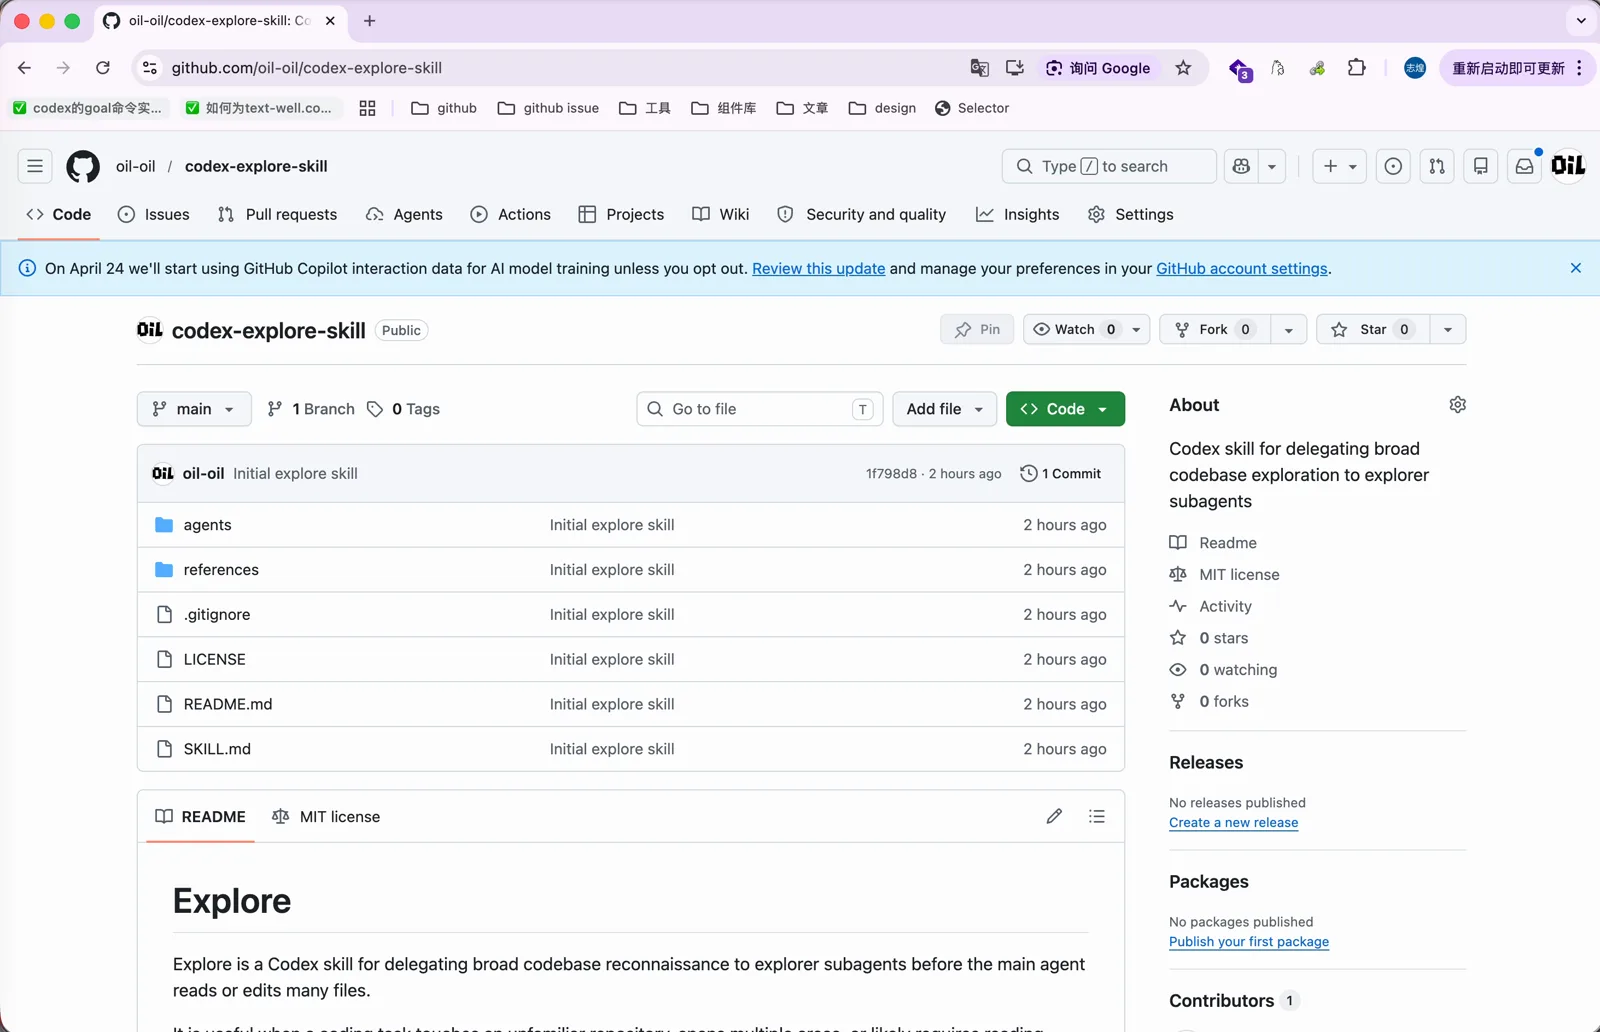Click the translate page icon in address bar
The image size is (1600, 1032).
click(980, 68)
